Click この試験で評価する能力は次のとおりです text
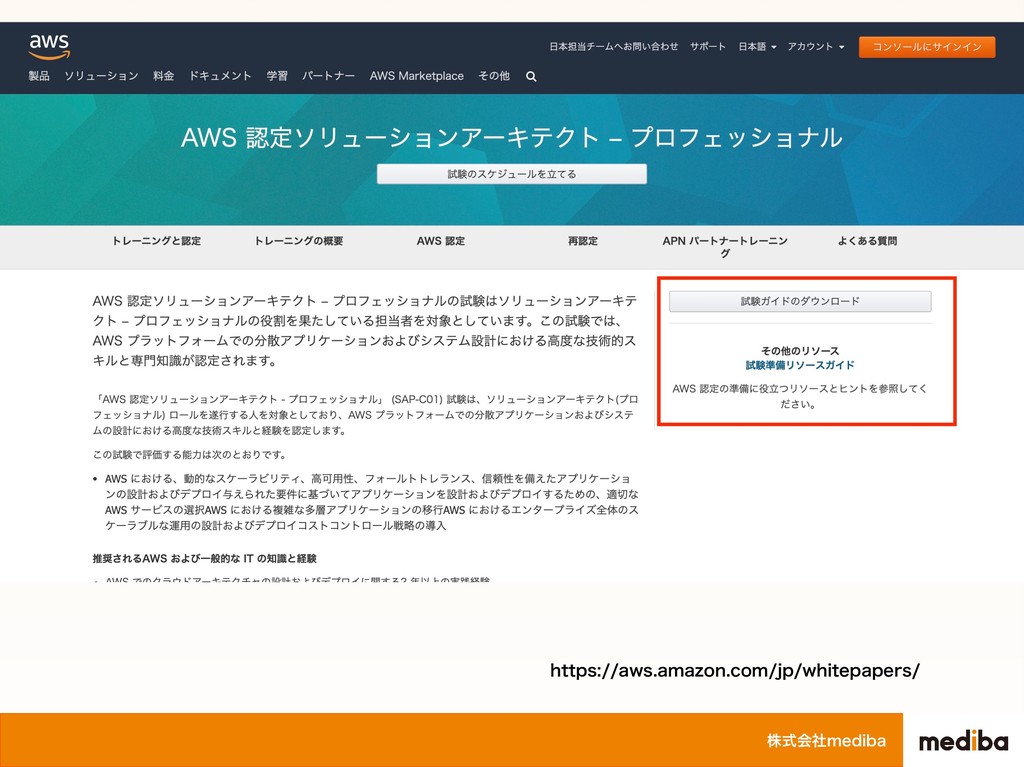The height and width of the screenshot is (767, 1024). 189,455
